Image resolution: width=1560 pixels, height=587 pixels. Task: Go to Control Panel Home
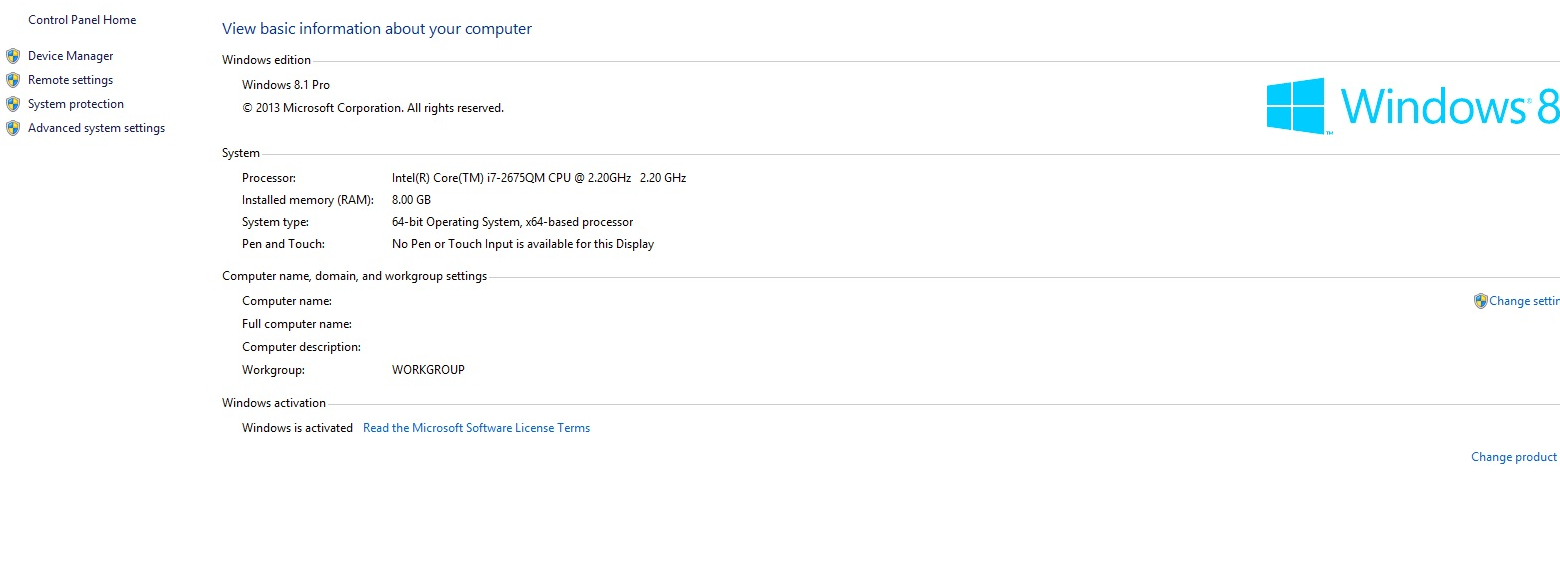coord(82,20)
